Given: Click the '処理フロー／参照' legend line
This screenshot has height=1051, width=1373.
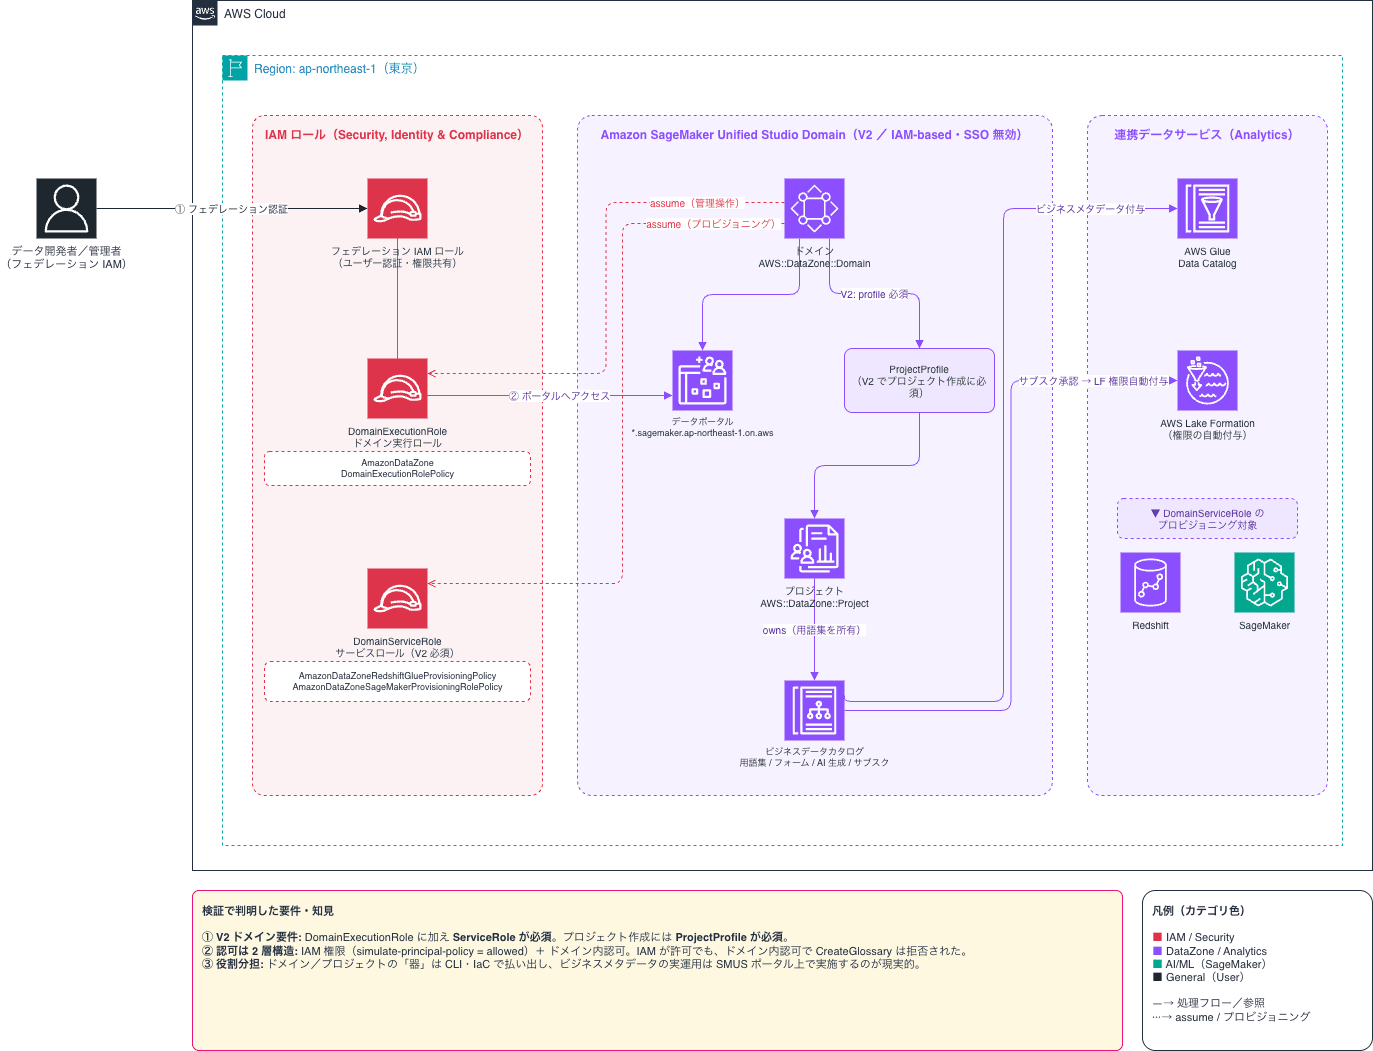Looking at the screenshot, I should tap(1209, 1003).
